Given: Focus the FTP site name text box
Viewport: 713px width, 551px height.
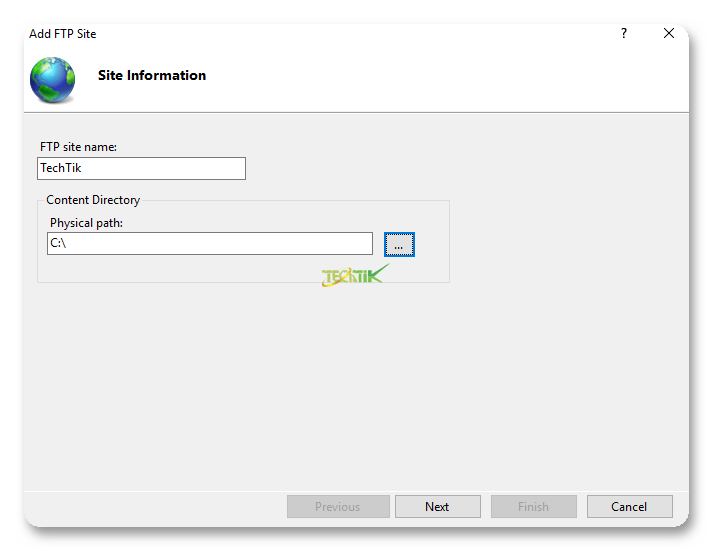Looking at the screenshot, I should coord(141,168).
